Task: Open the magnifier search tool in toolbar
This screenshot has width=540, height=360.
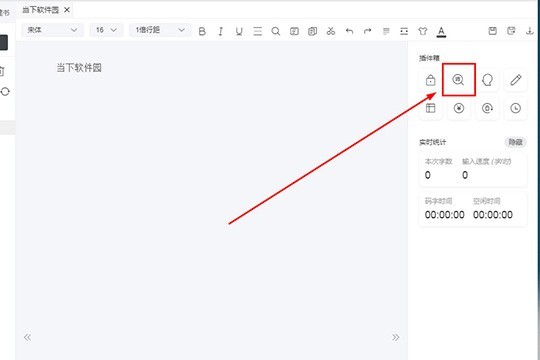Action: 276,31
